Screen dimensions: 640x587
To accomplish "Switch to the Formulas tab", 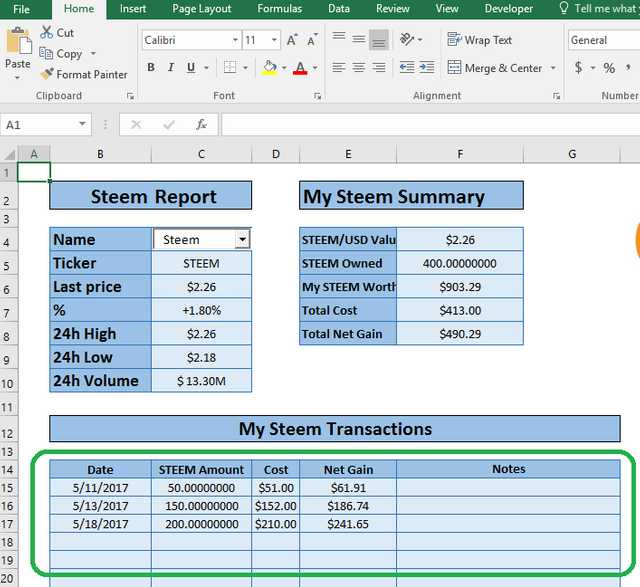I will tap(280, 9).
